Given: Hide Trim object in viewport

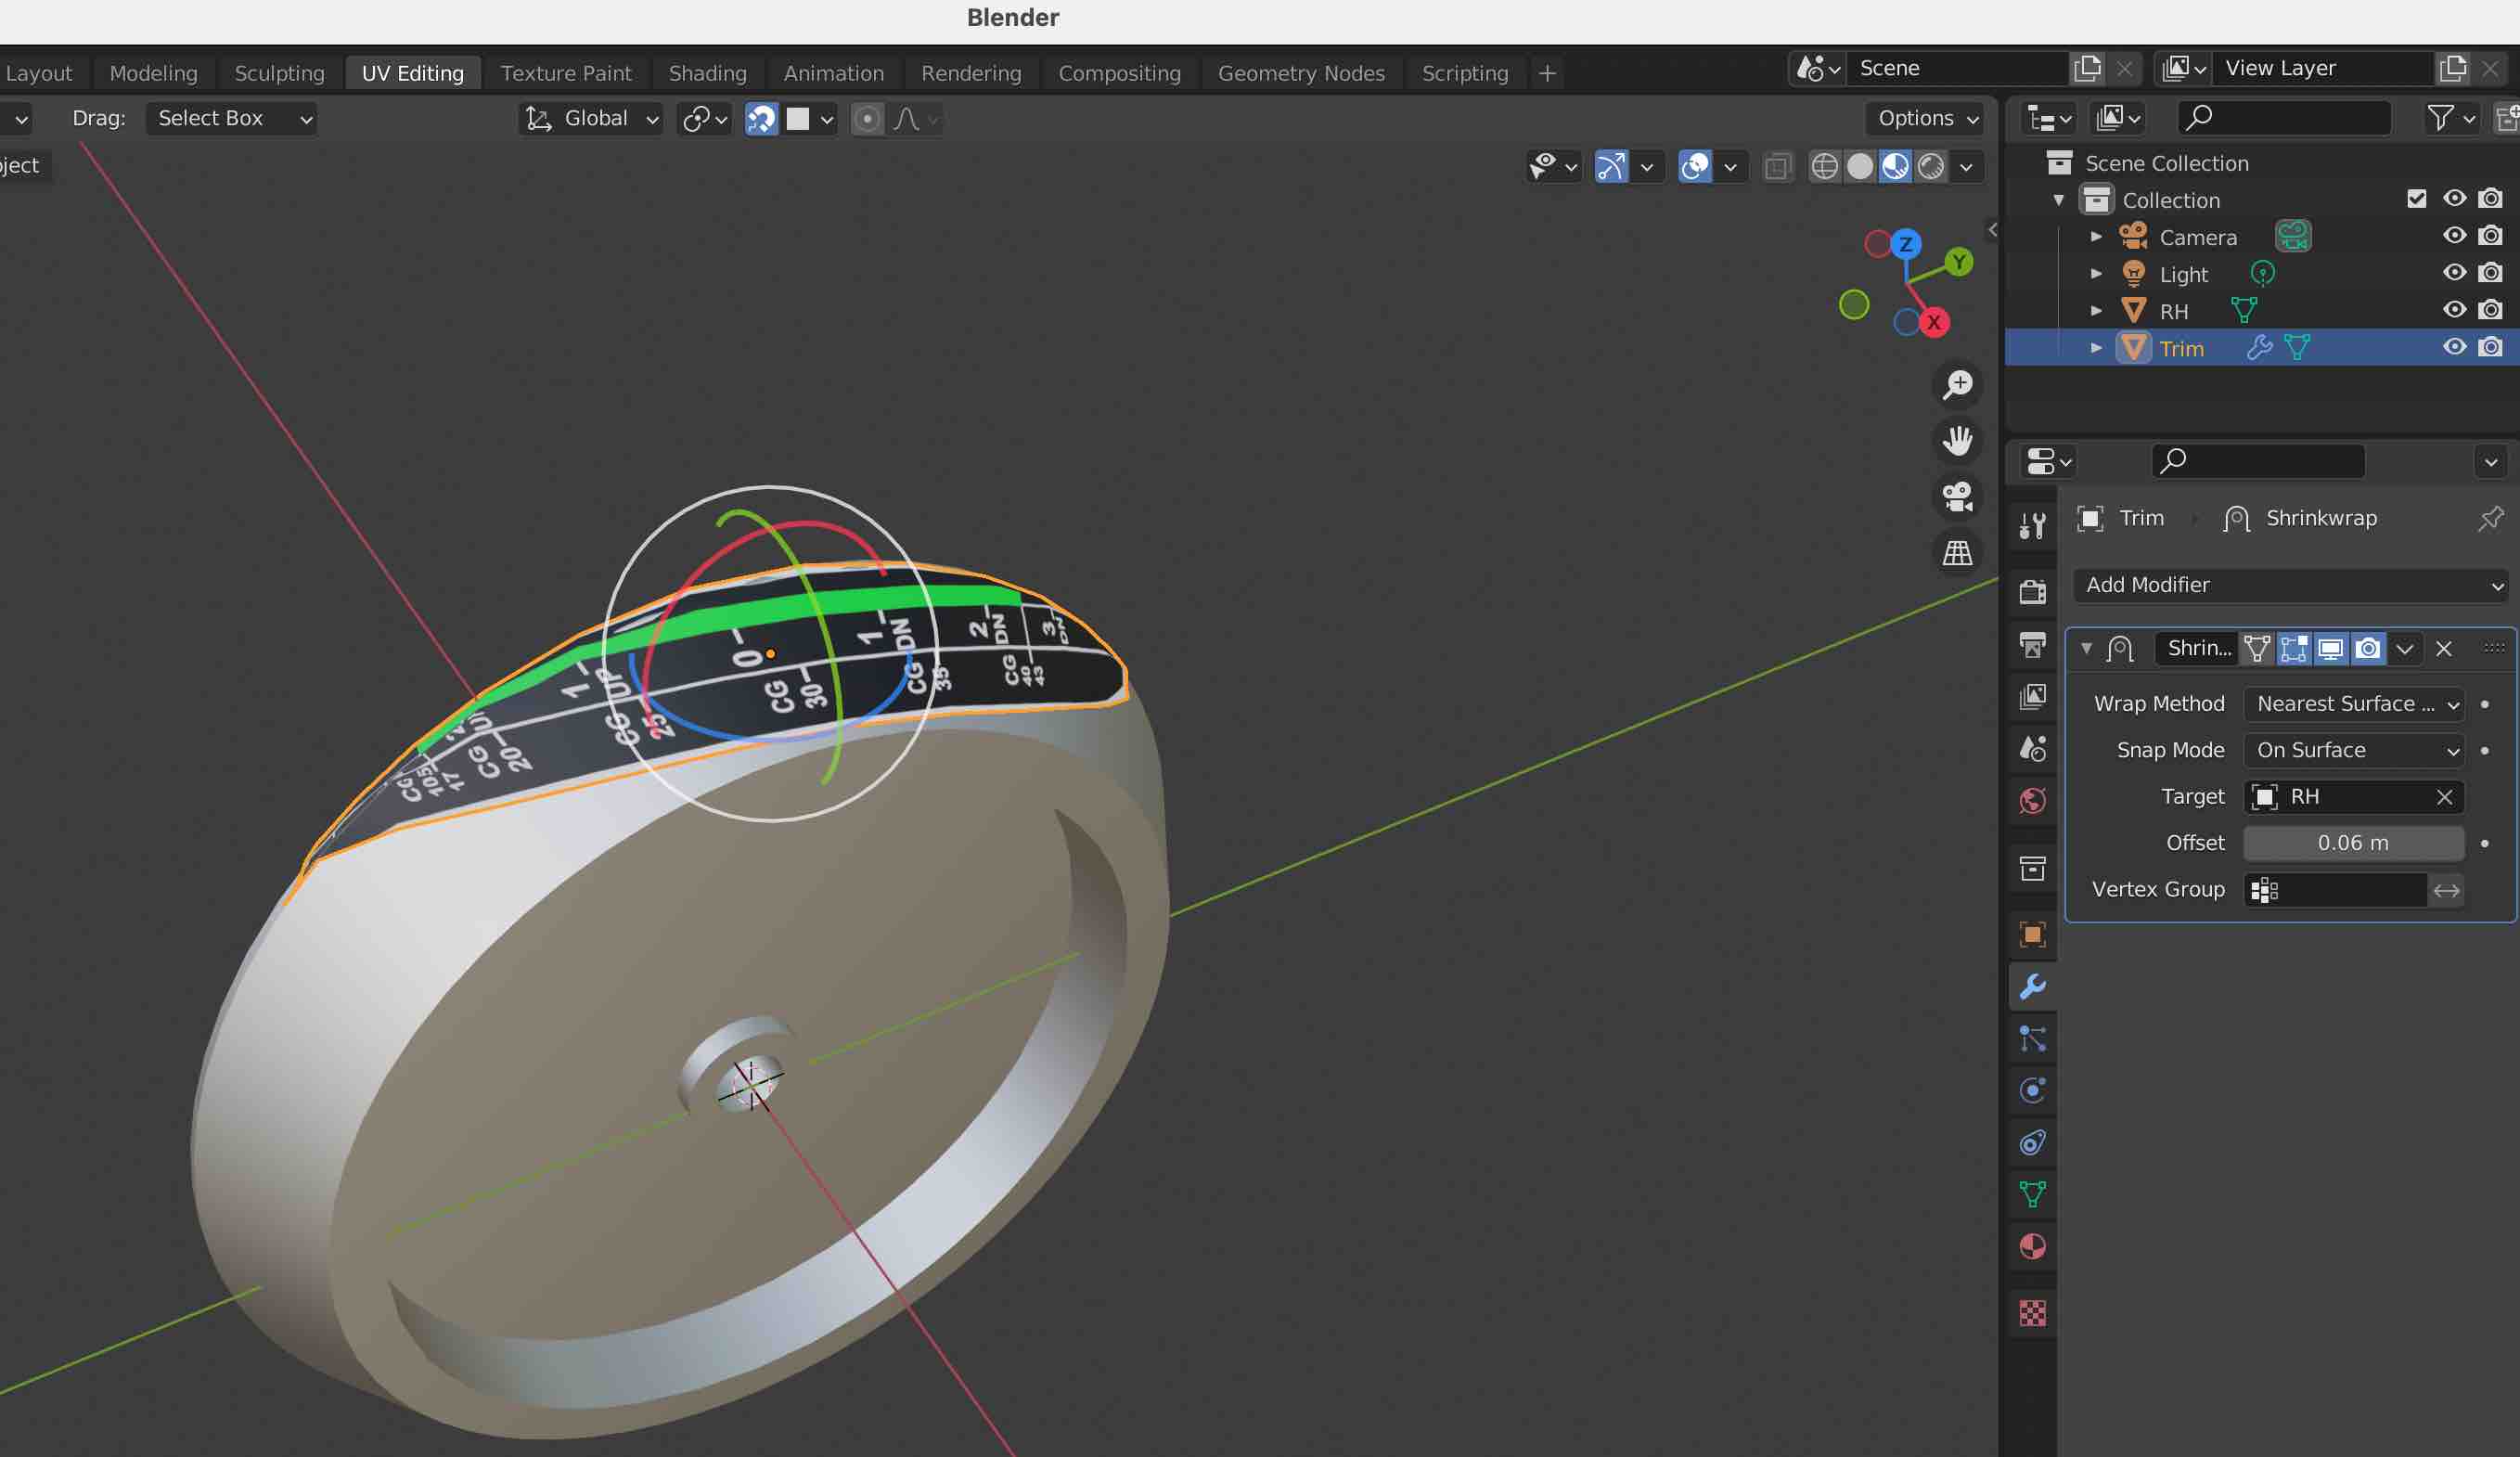Looking at the screenshot, I should (x=2453, y=347).
